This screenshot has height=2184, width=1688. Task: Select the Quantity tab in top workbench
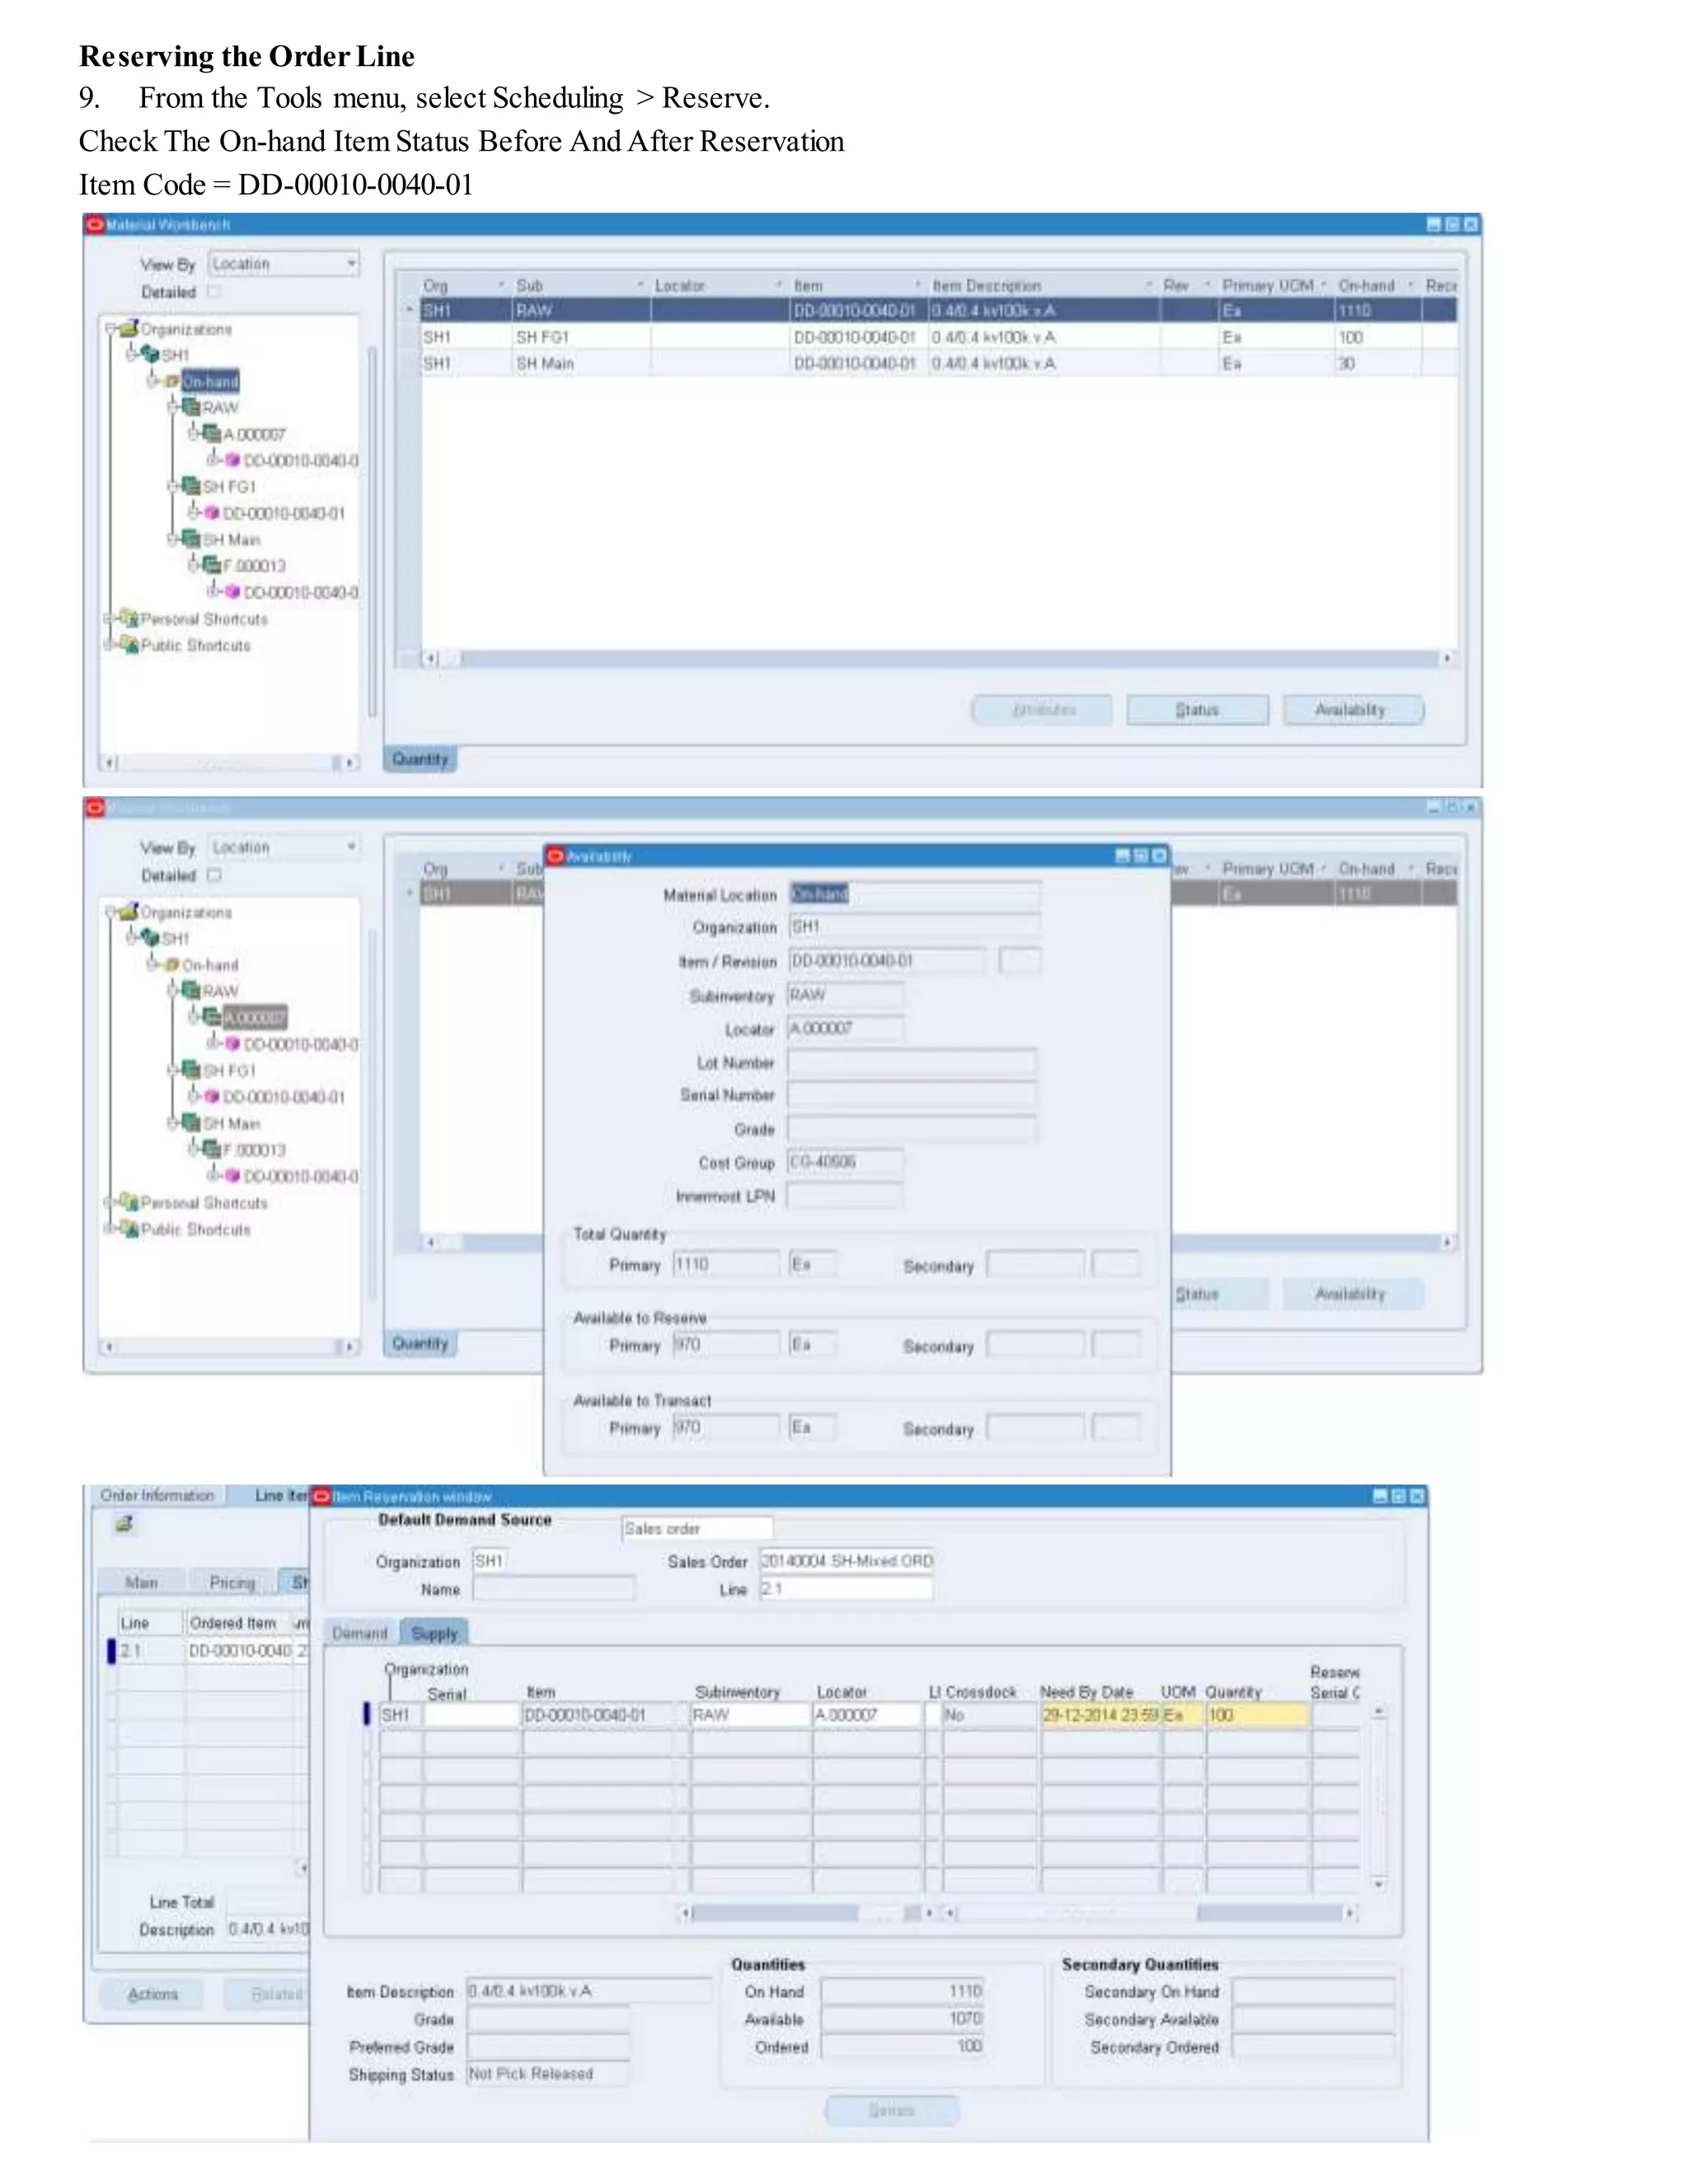tap(420, 759)
